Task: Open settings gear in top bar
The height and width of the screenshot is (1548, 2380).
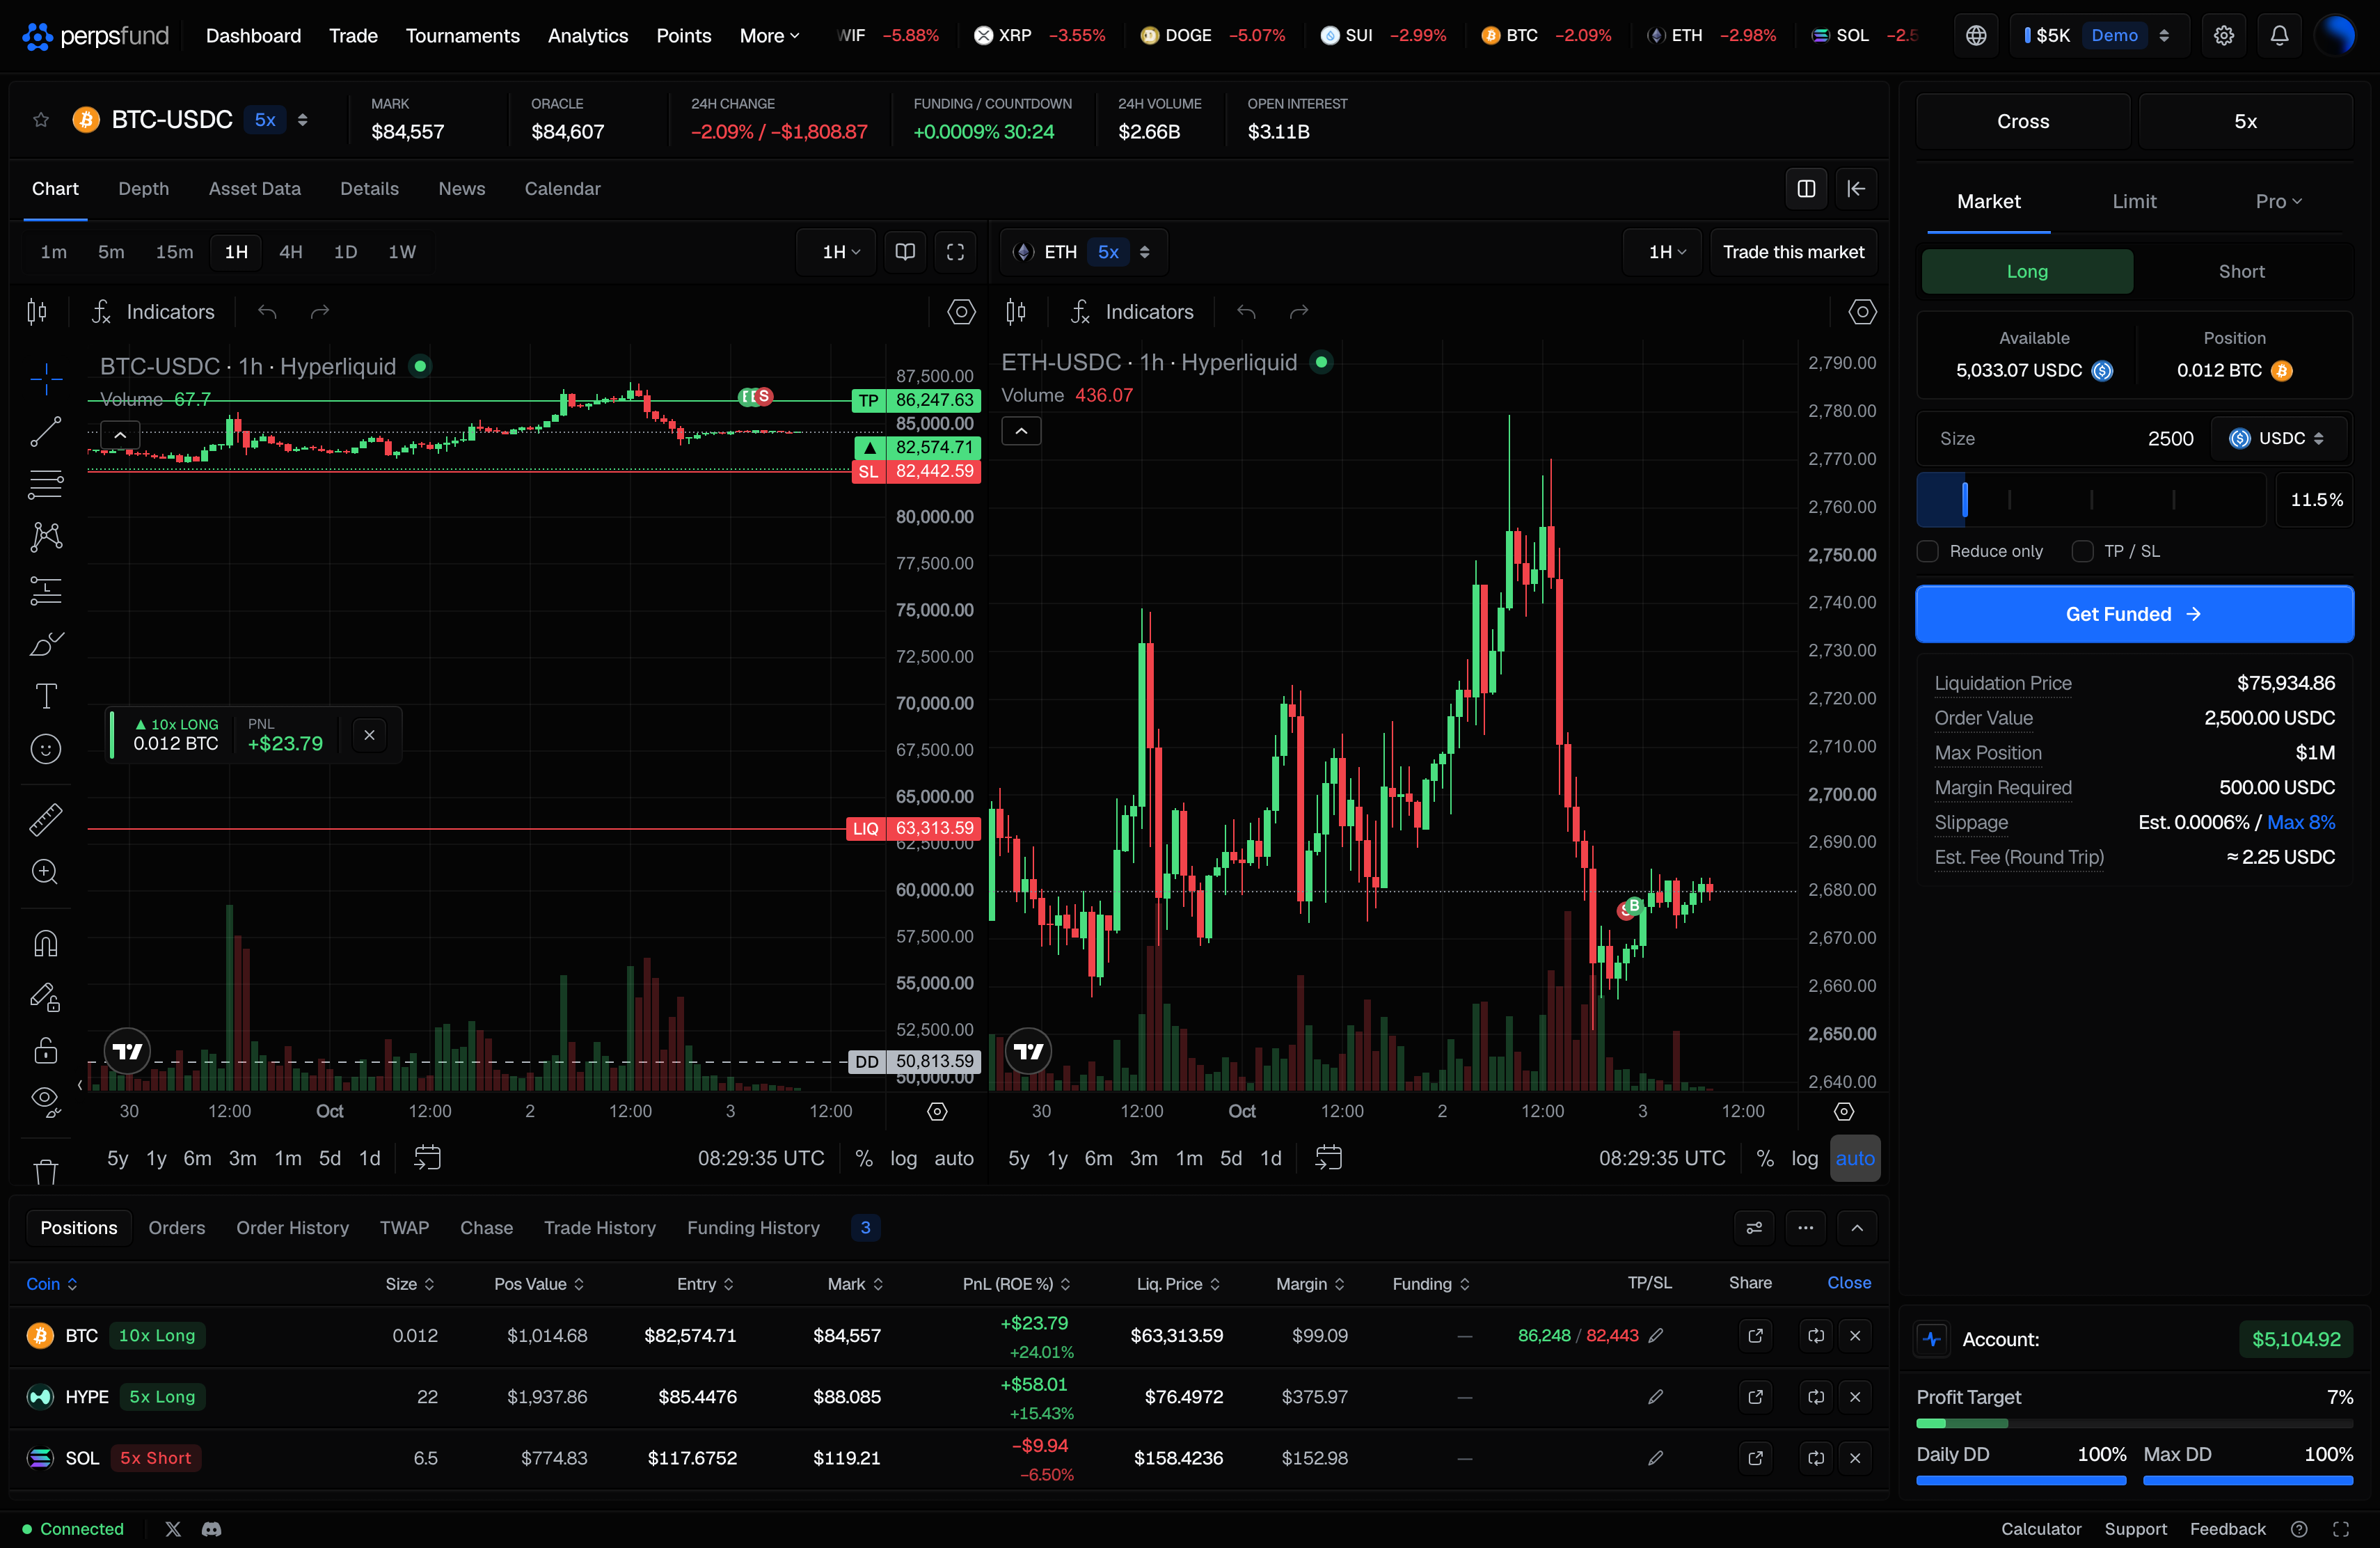Action: 2223,36
